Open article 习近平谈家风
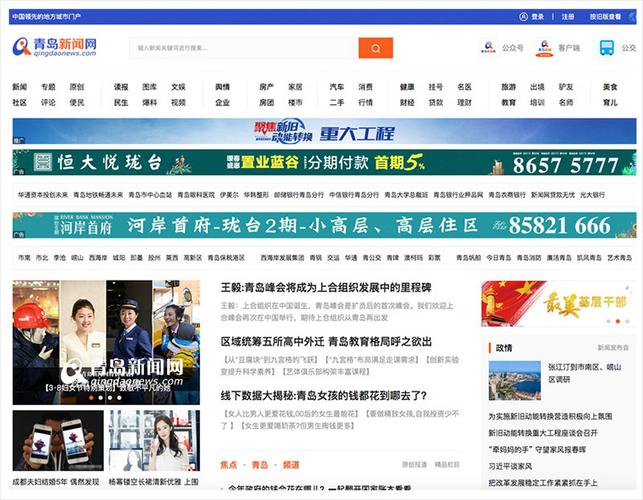This screenshot has height=500, width=643. tap(510, 466)
